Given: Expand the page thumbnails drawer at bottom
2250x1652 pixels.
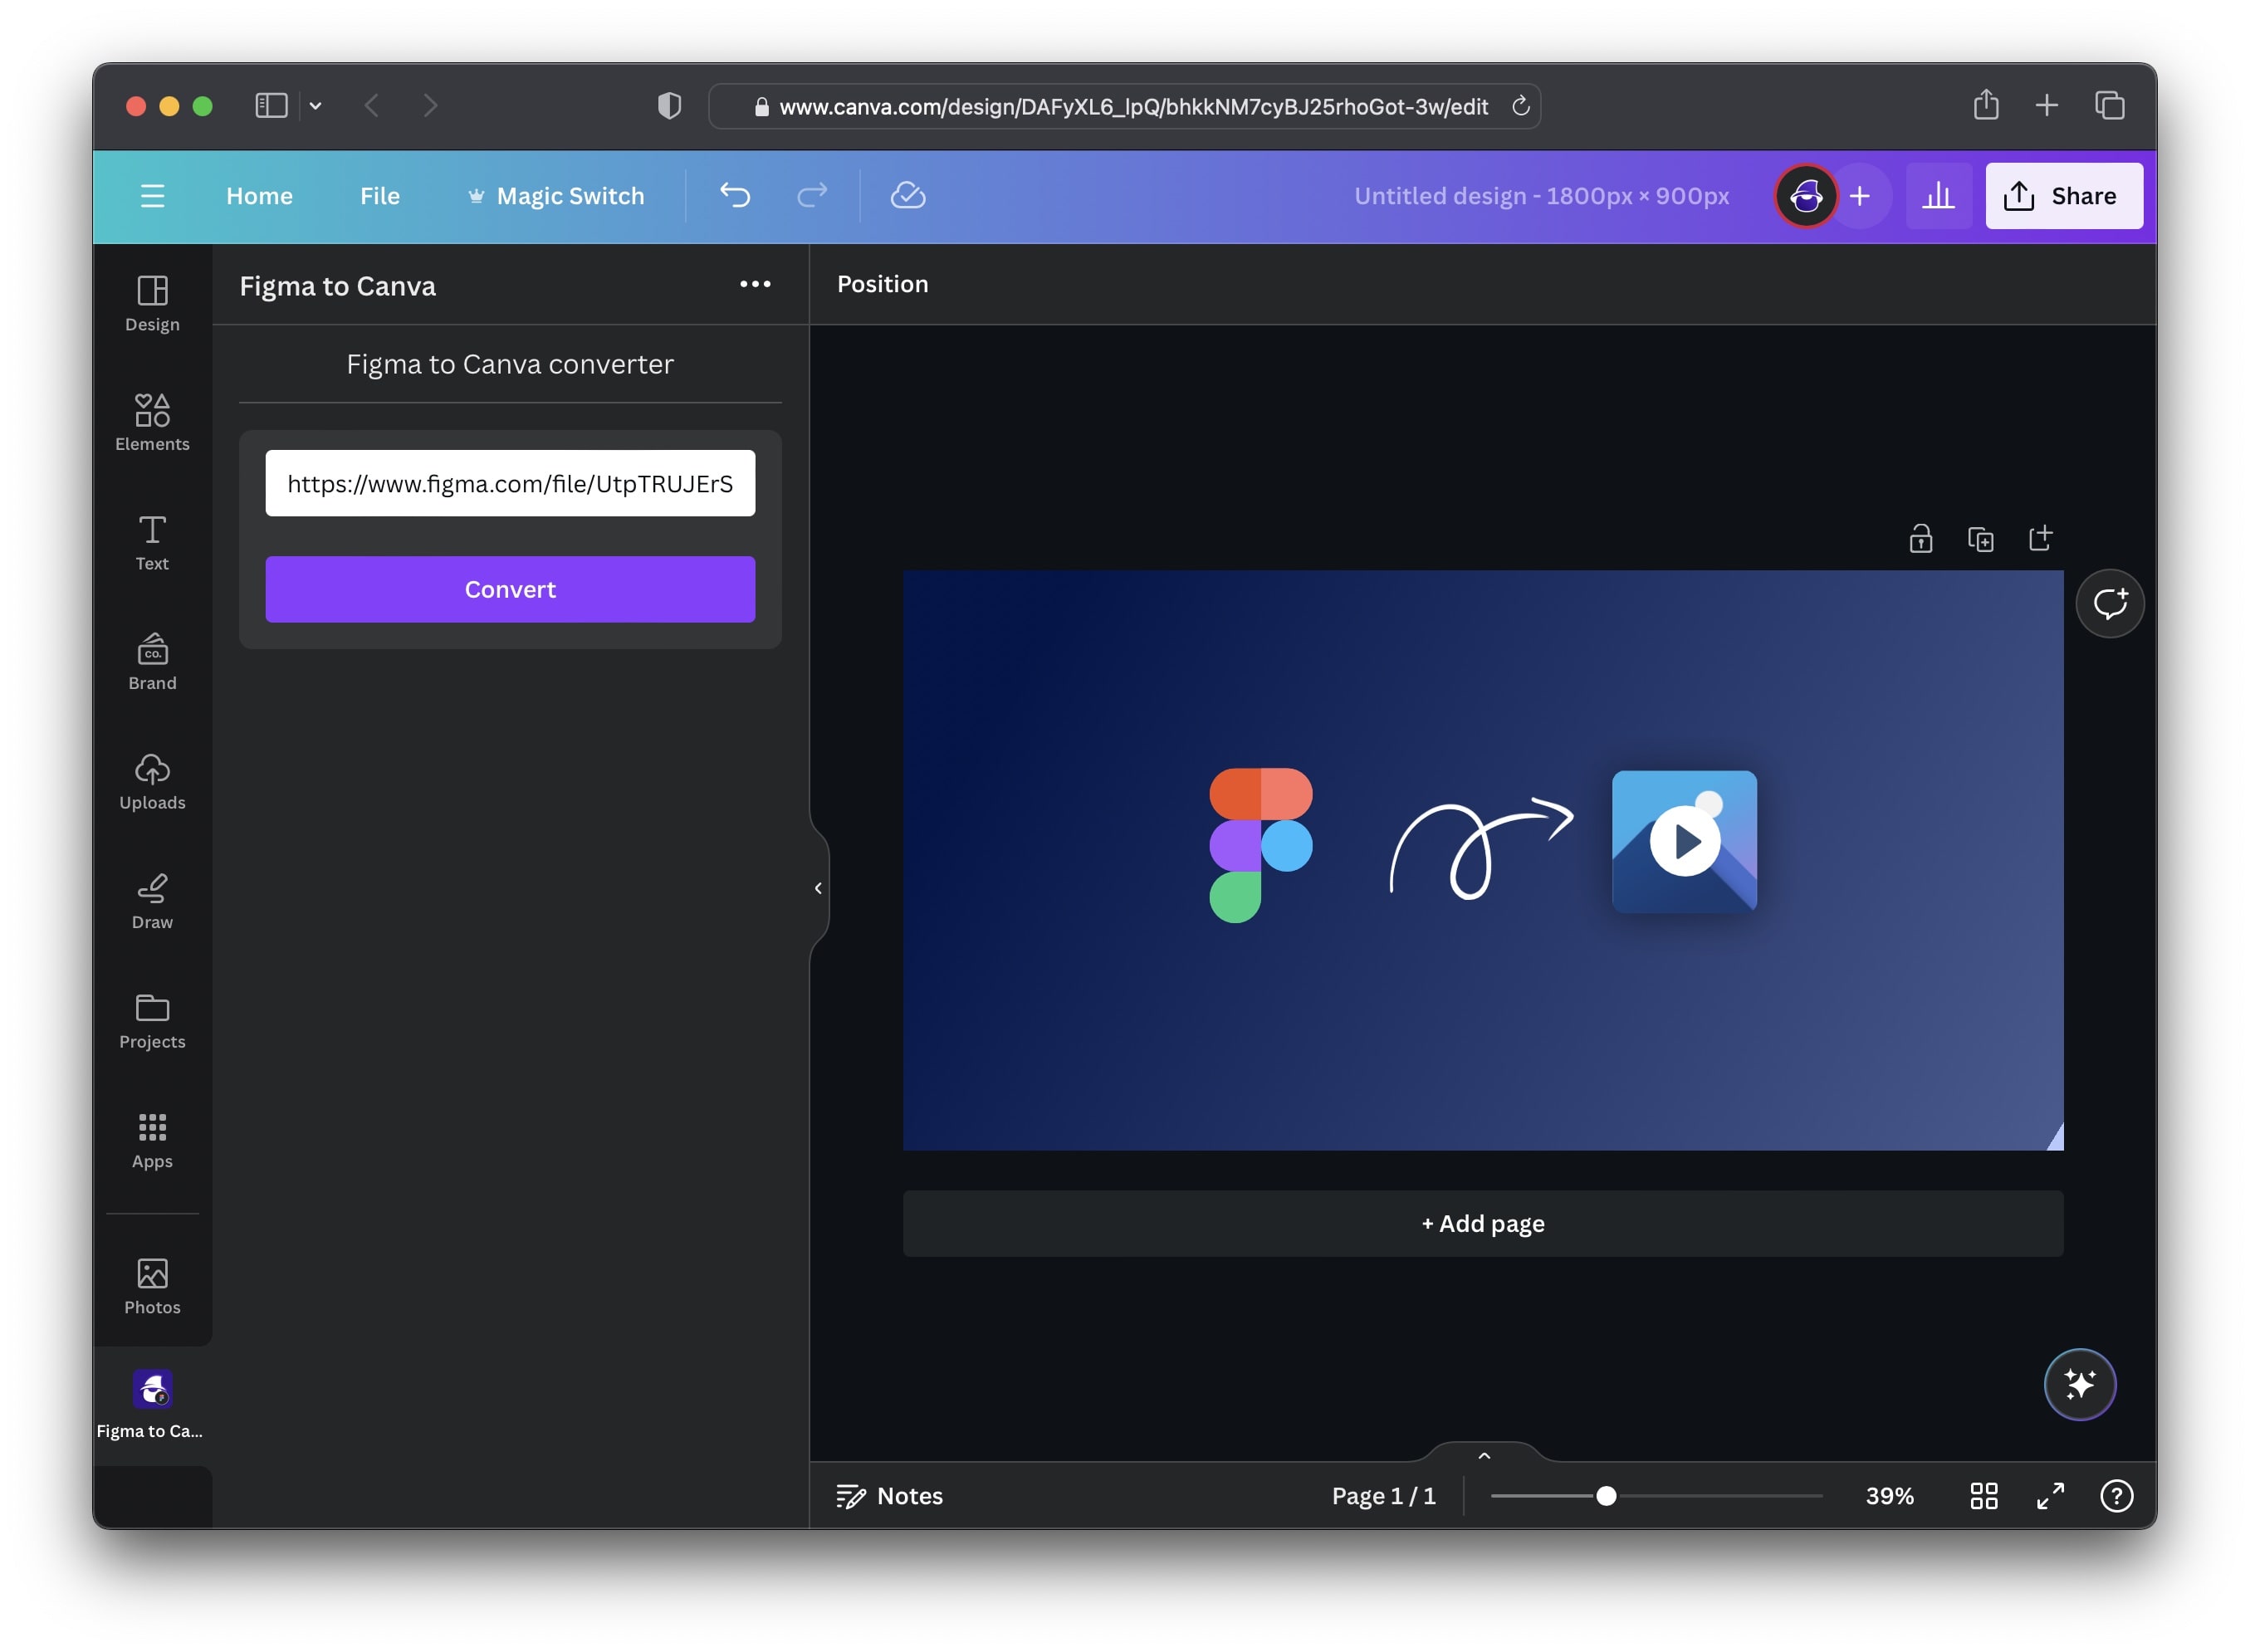Looking at the screenshot, I should coord(1484,1456).
